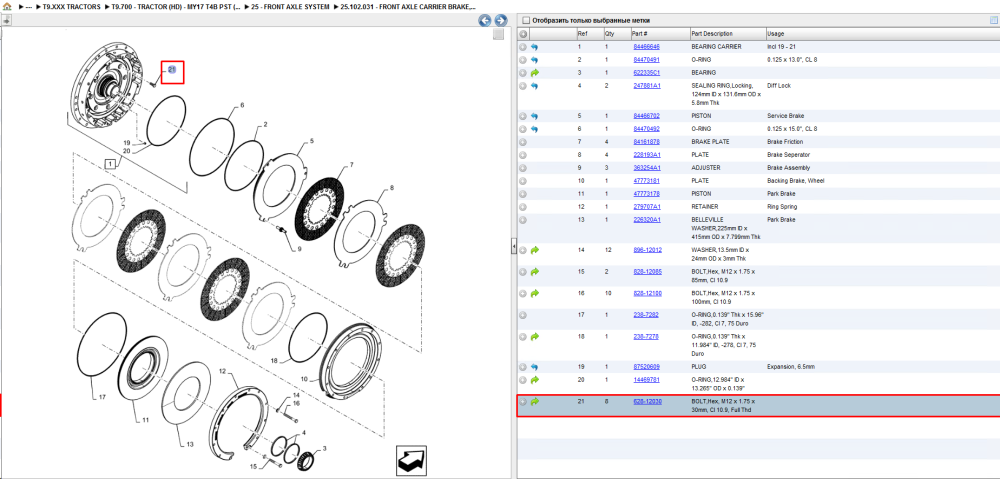Add RETAINER row using its plus icon
The image size is (1000, 479).
point(522,207)
